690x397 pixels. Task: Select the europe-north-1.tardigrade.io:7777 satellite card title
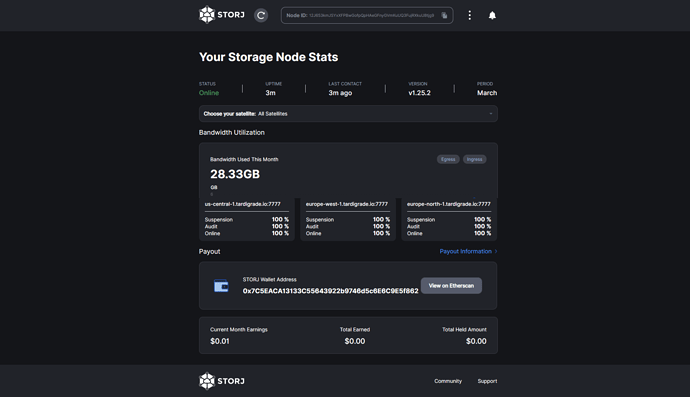pos(448,204)
